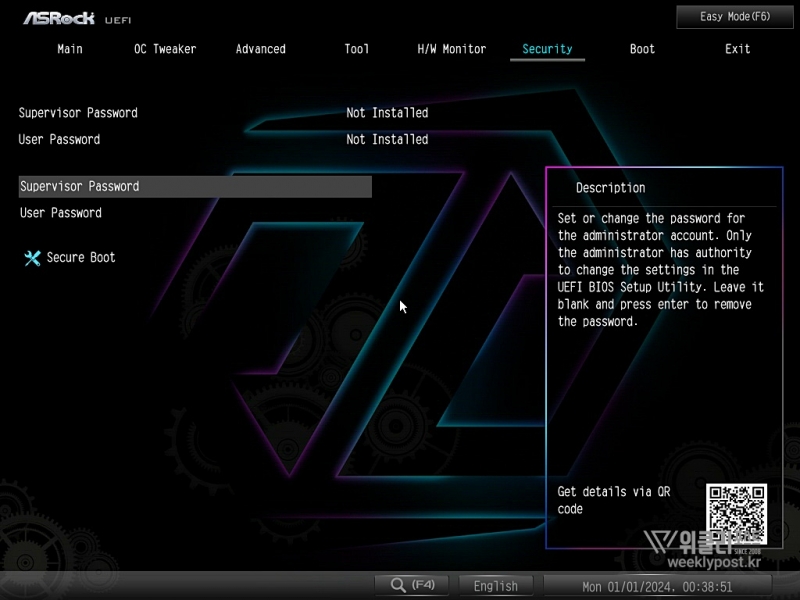Select the highlighted Supervisor Password entry
The height and width of the screenshot is (600, 800).
[195, 187]
